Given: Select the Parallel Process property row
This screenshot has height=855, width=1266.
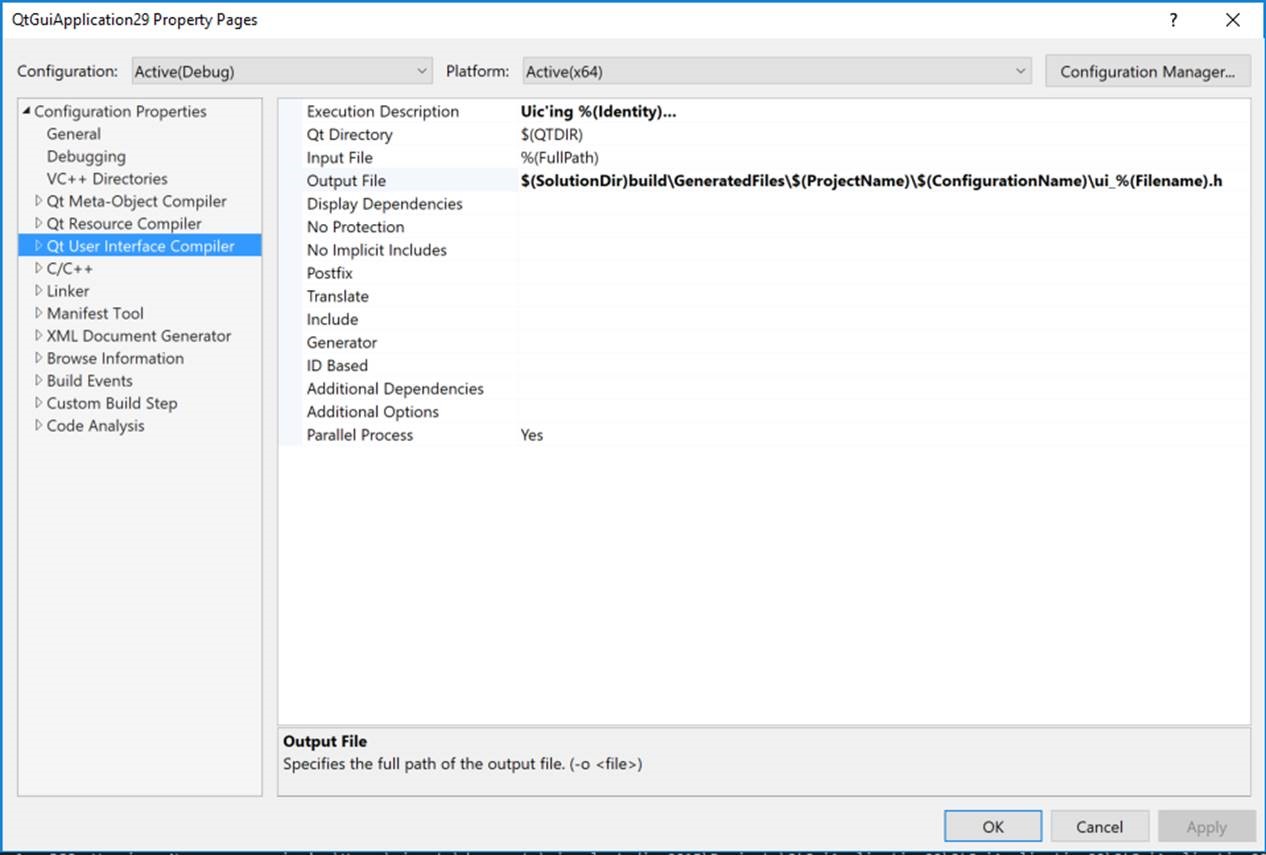Looking at the screenshot, I should pyautogui.click(x=360, y=435).
